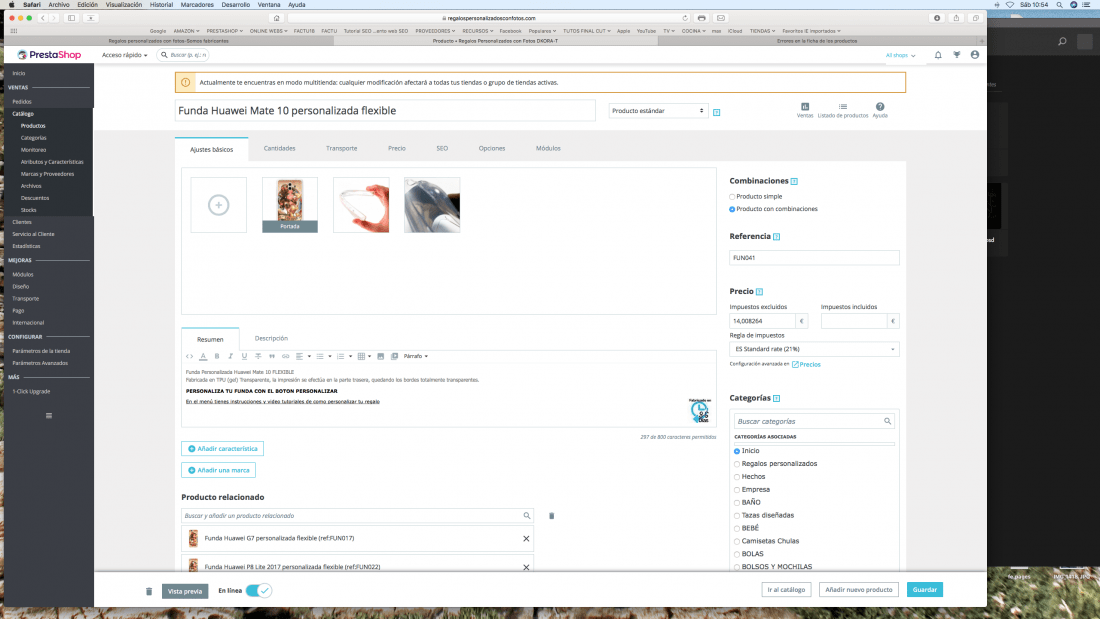Click Safari reload page icon
This screenshot has width=1100, height=619.
click(x=685, y=18)
